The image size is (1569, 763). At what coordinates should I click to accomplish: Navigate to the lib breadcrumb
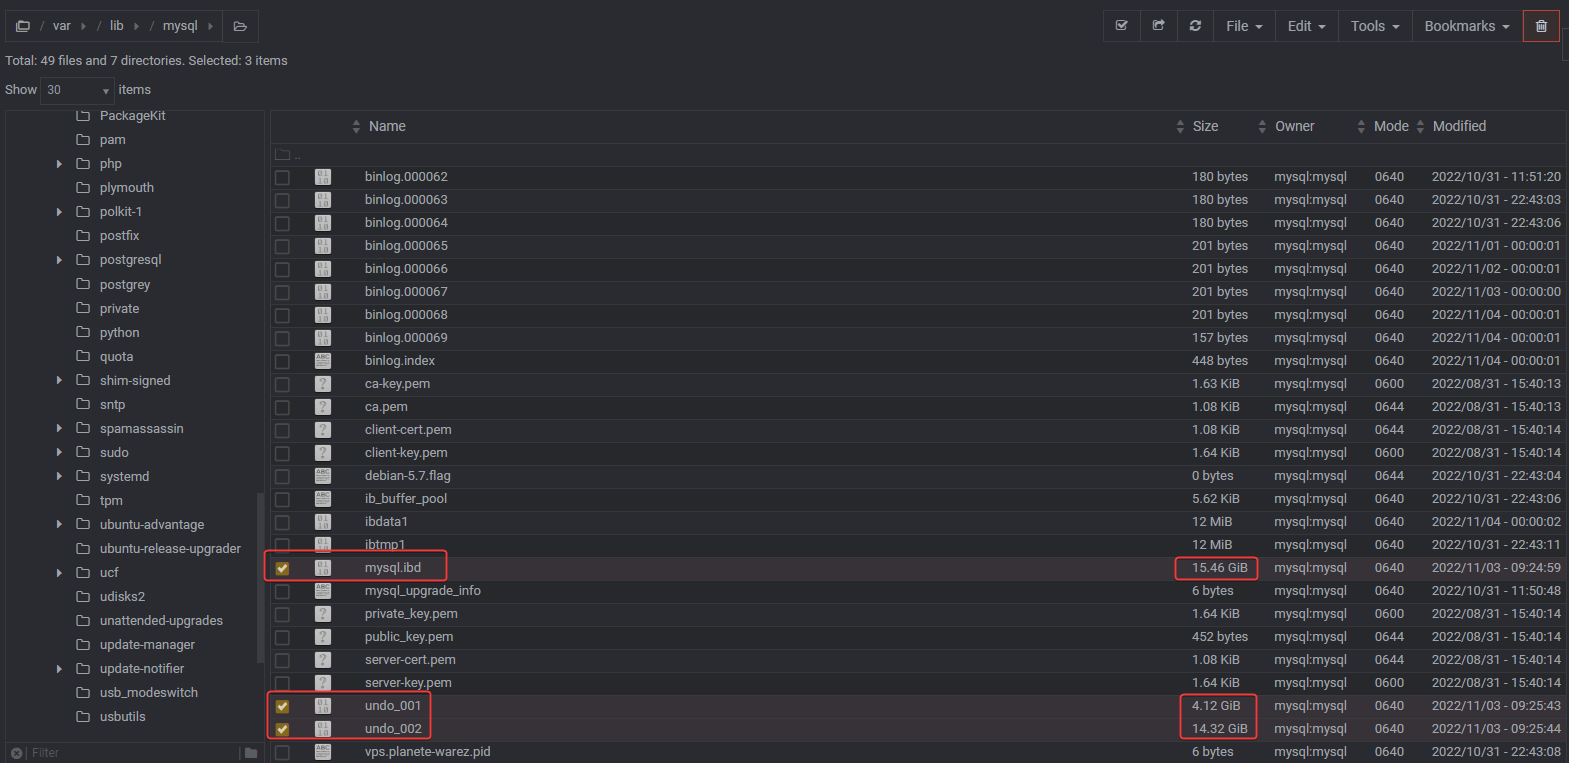click(x=117, y=26)
